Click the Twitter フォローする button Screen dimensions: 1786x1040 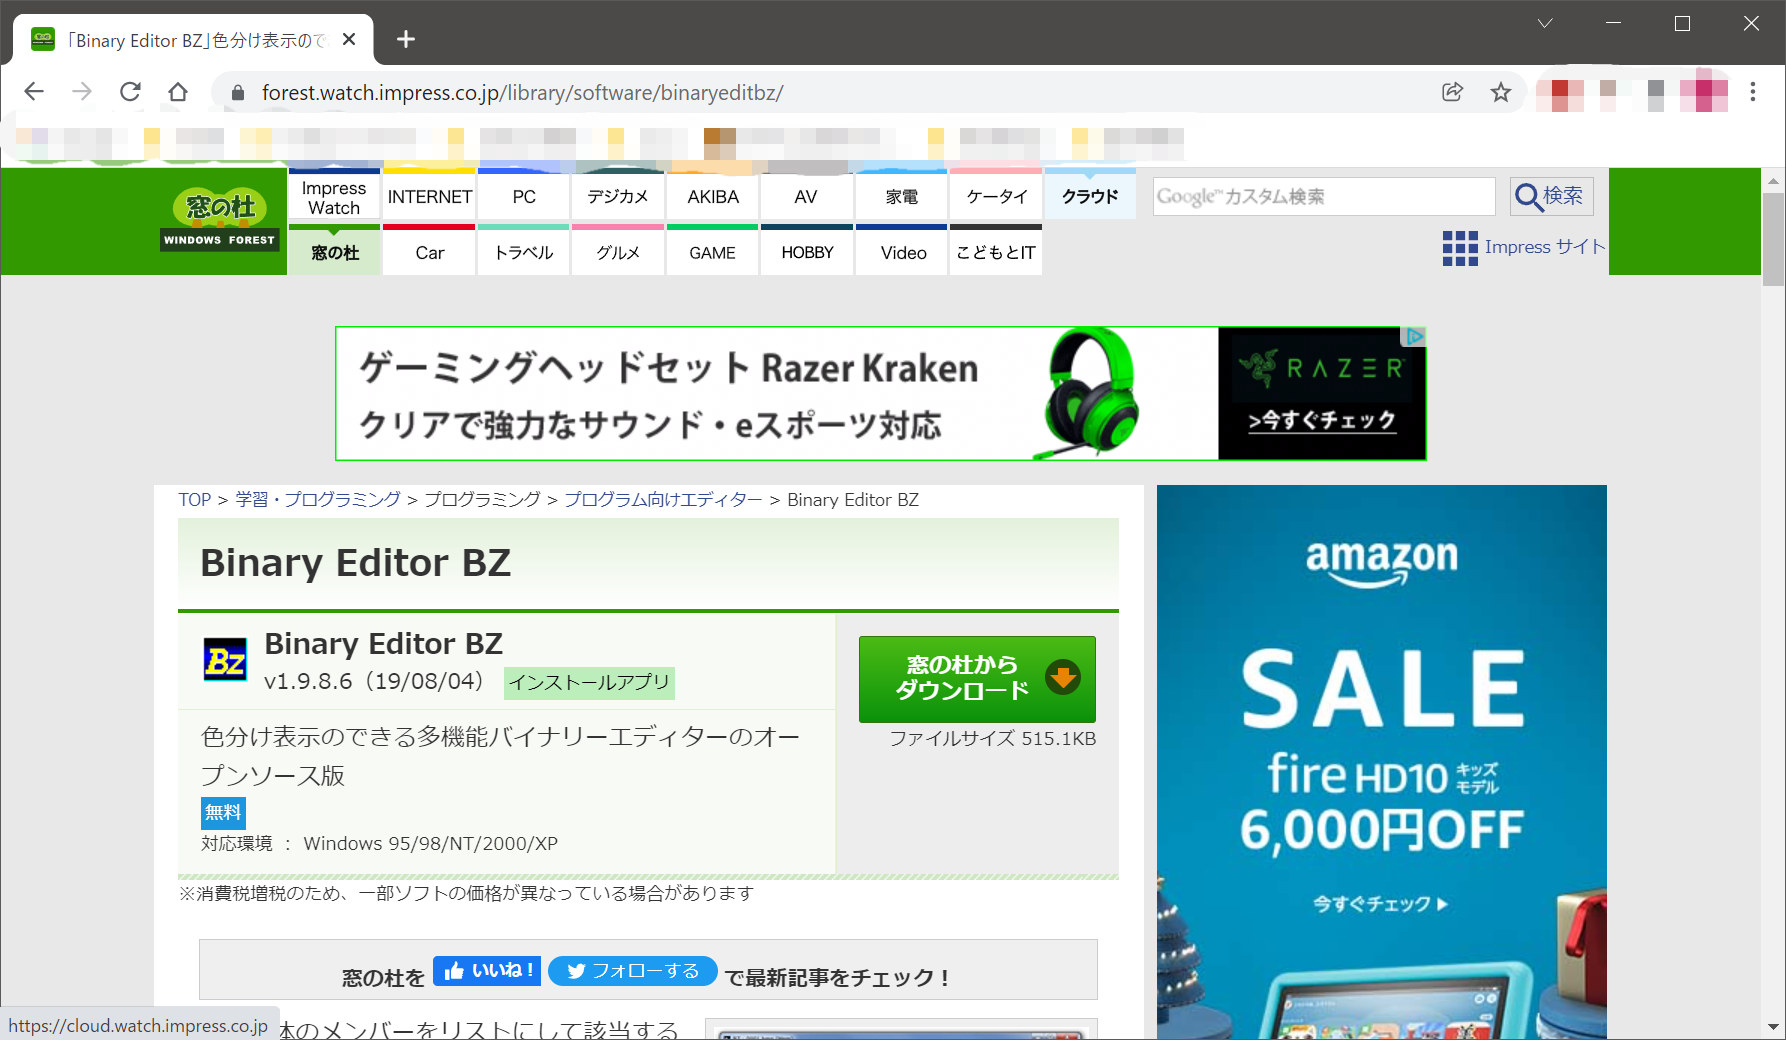click(x=632, y=971)
